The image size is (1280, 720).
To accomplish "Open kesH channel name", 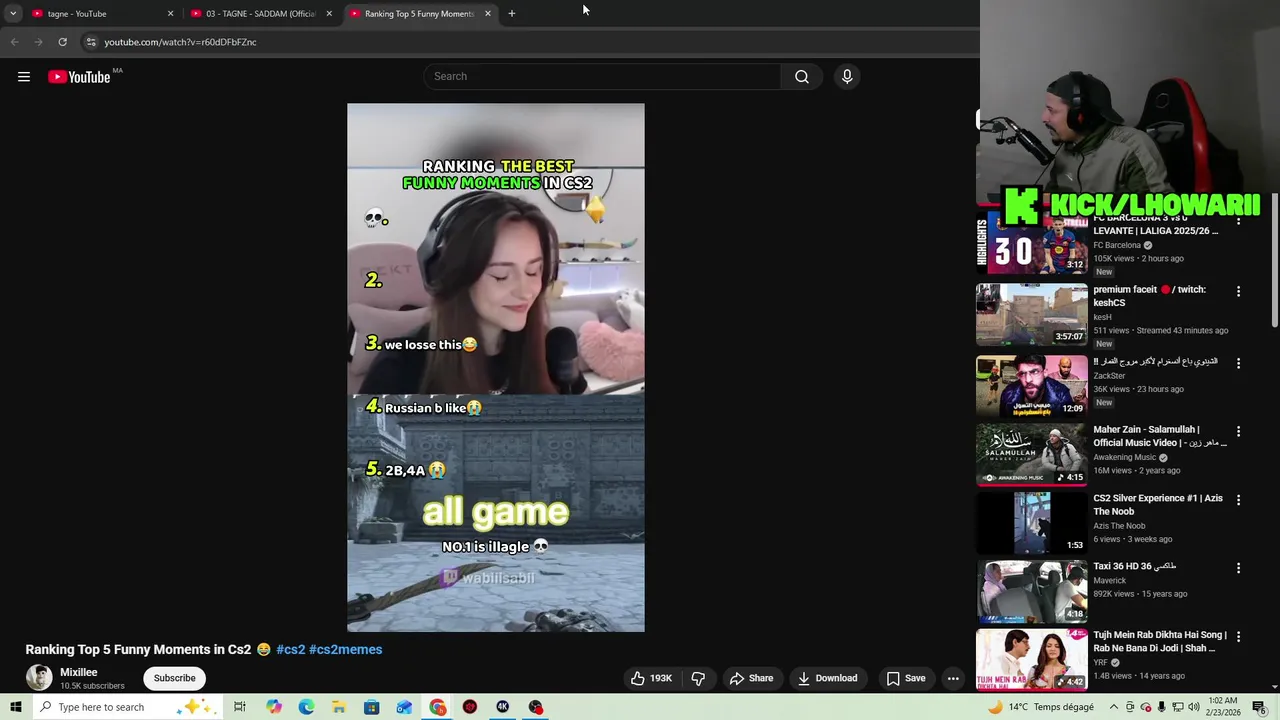I will pos(1102,317).
